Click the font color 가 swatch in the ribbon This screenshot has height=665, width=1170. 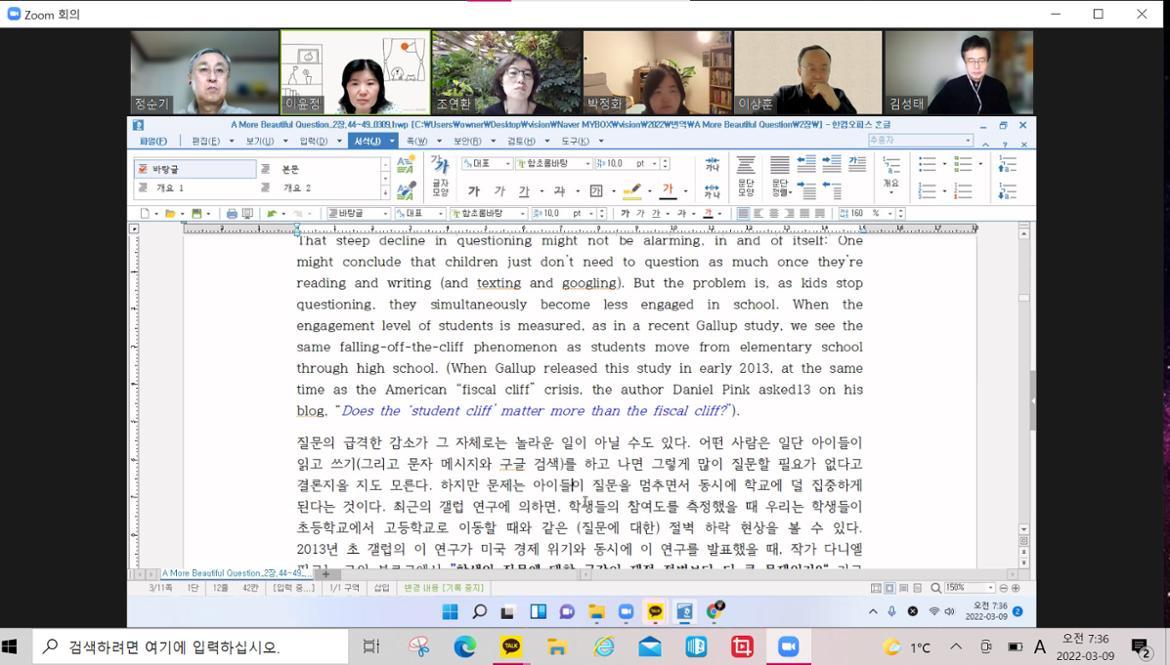(x=667, y=191)
